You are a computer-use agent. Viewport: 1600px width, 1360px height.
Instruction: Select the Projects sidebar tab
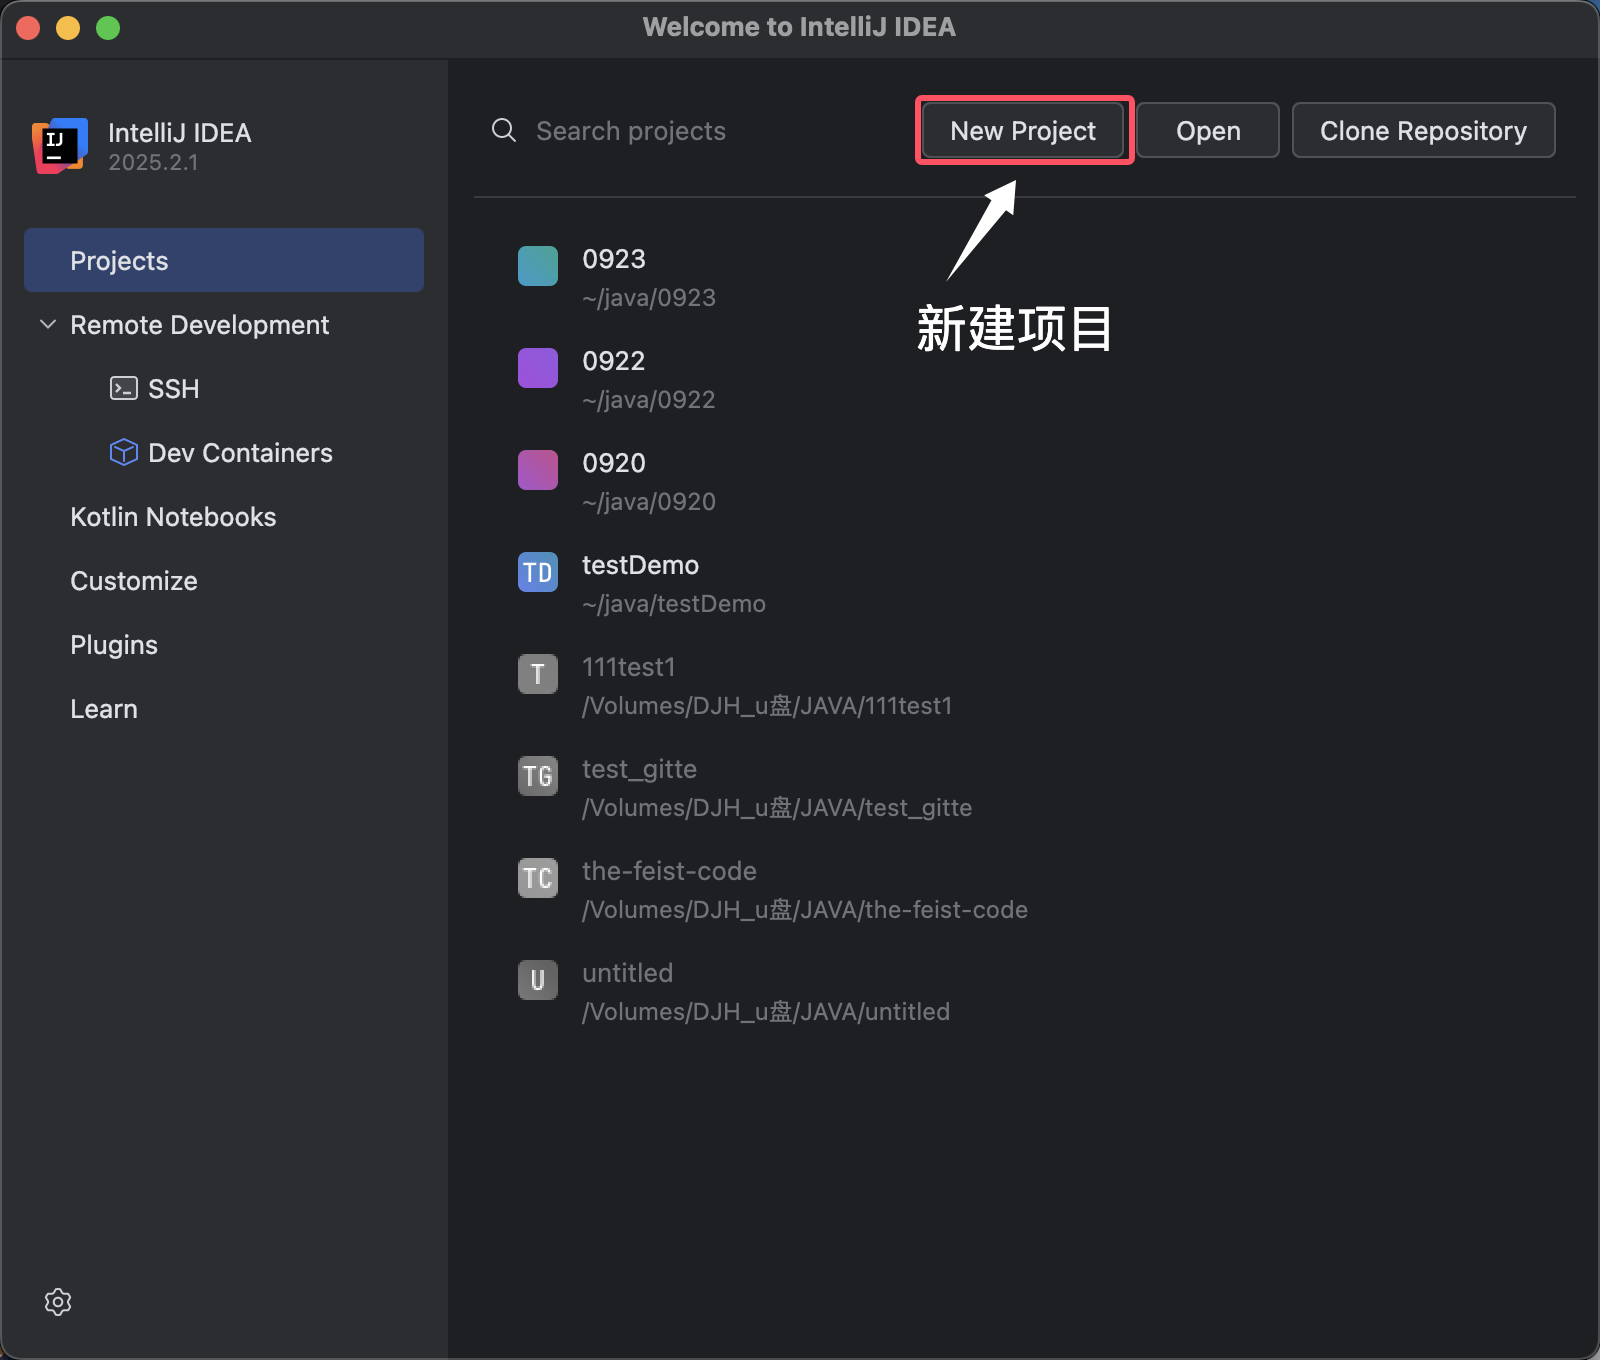click(x=224, y=260)
